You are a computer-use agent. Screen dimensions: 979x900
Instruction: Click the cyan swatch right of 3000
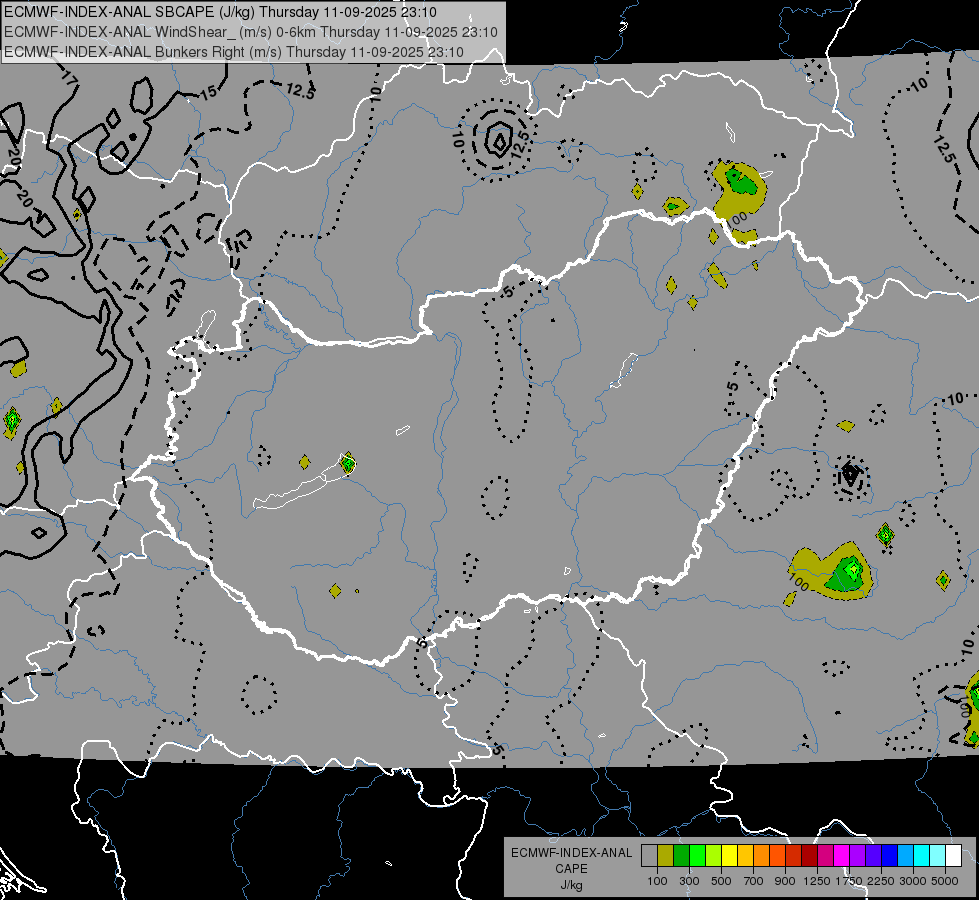click(x=922, y=855)
